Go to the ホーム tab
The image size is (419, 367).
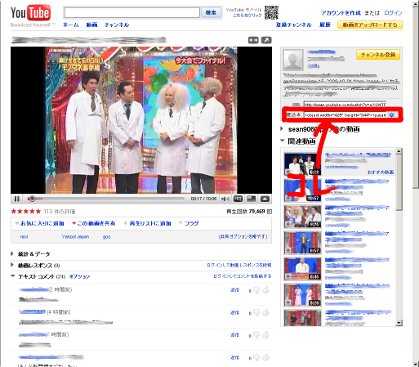pos(71,25)
